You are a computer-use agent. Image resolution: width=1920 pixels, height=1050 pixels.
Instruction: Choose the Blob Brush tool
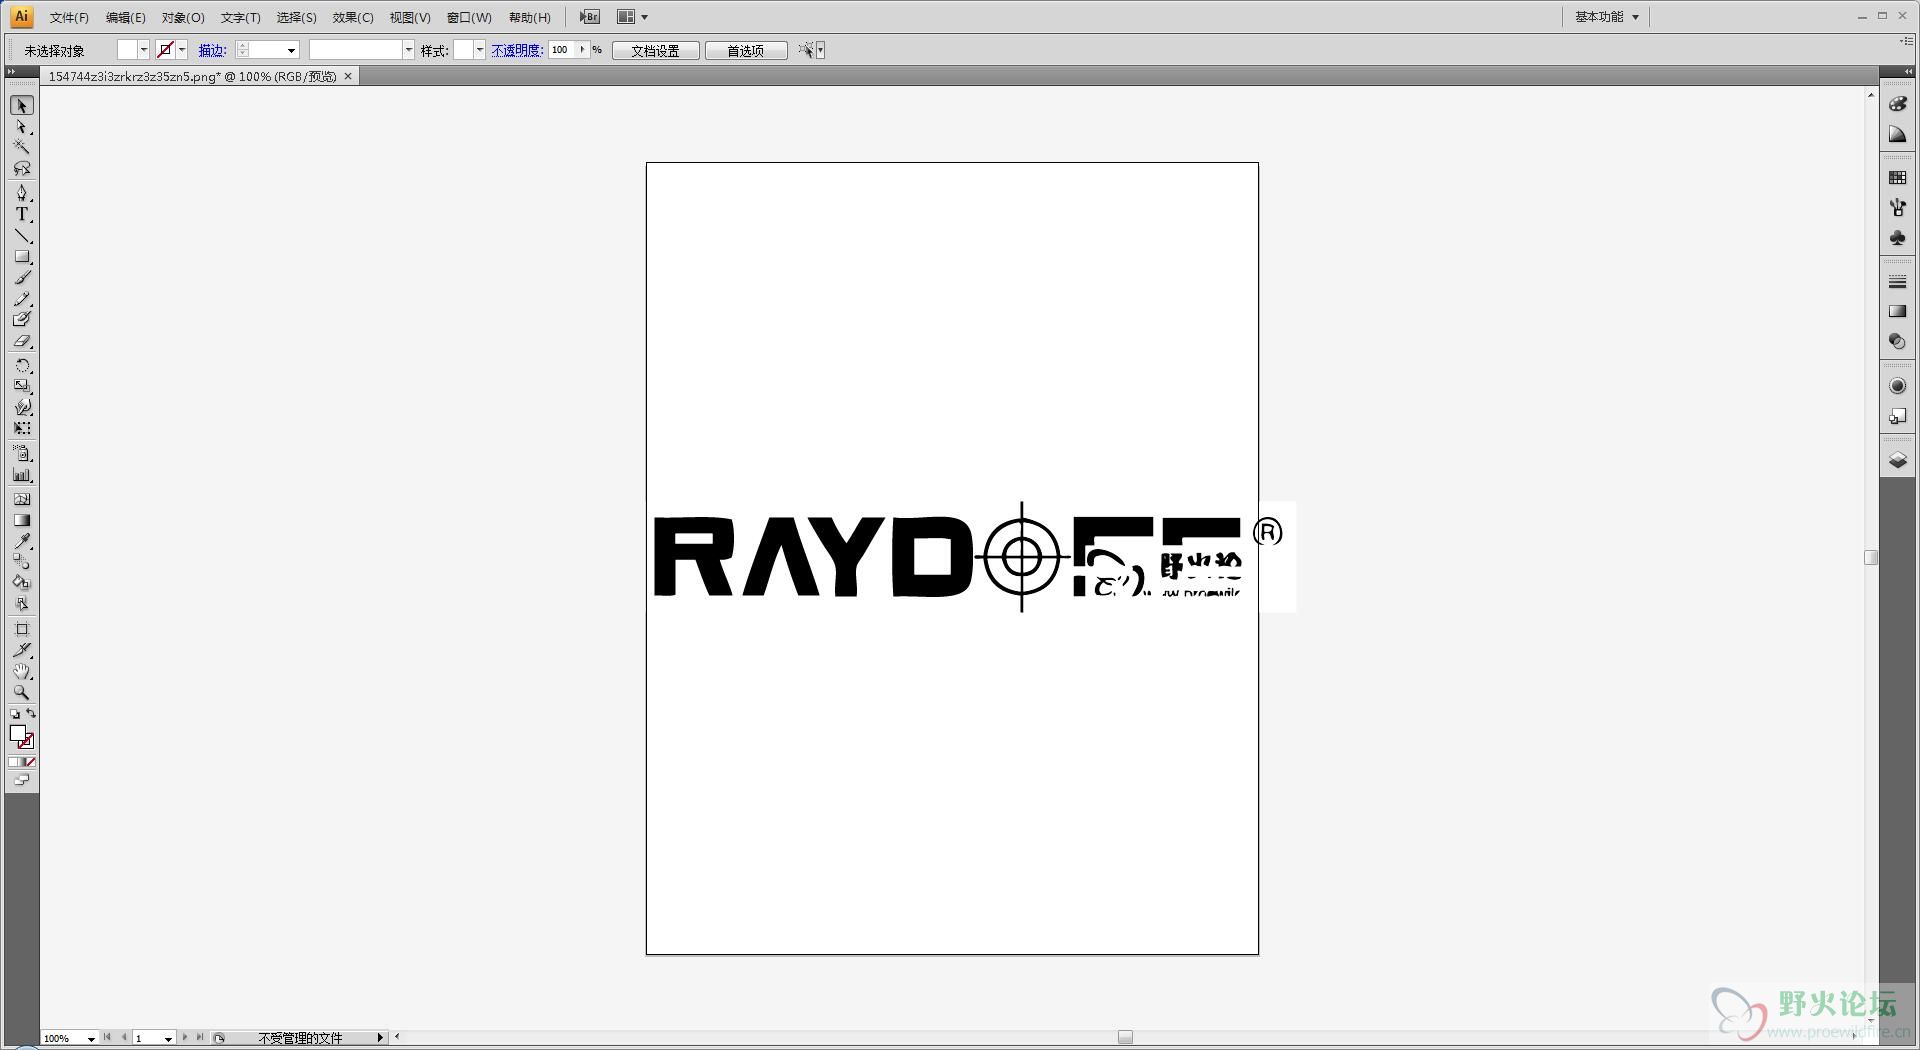click(x=22, y=320)
